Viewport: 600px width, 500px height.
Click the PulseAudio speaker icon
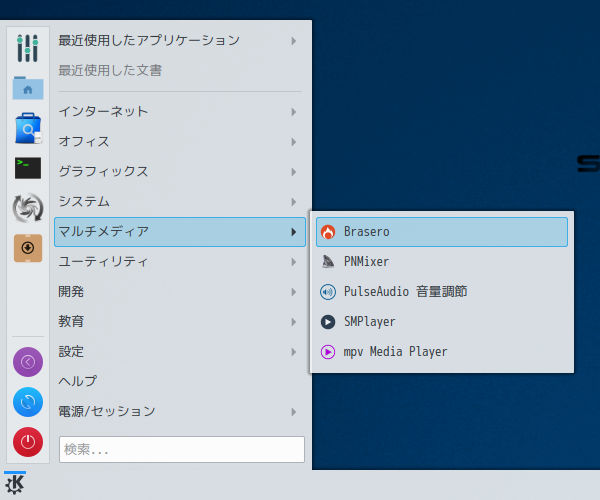click(x=328, y=292)
